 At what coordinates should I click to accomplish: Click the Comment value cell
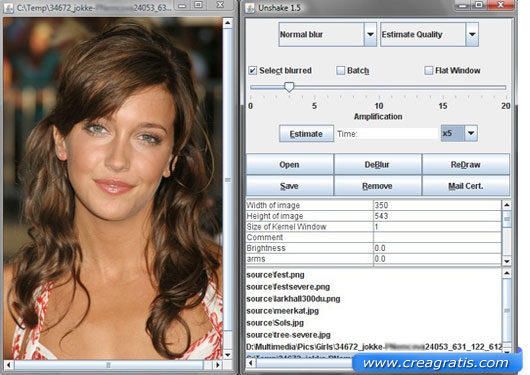click(437, 237)
